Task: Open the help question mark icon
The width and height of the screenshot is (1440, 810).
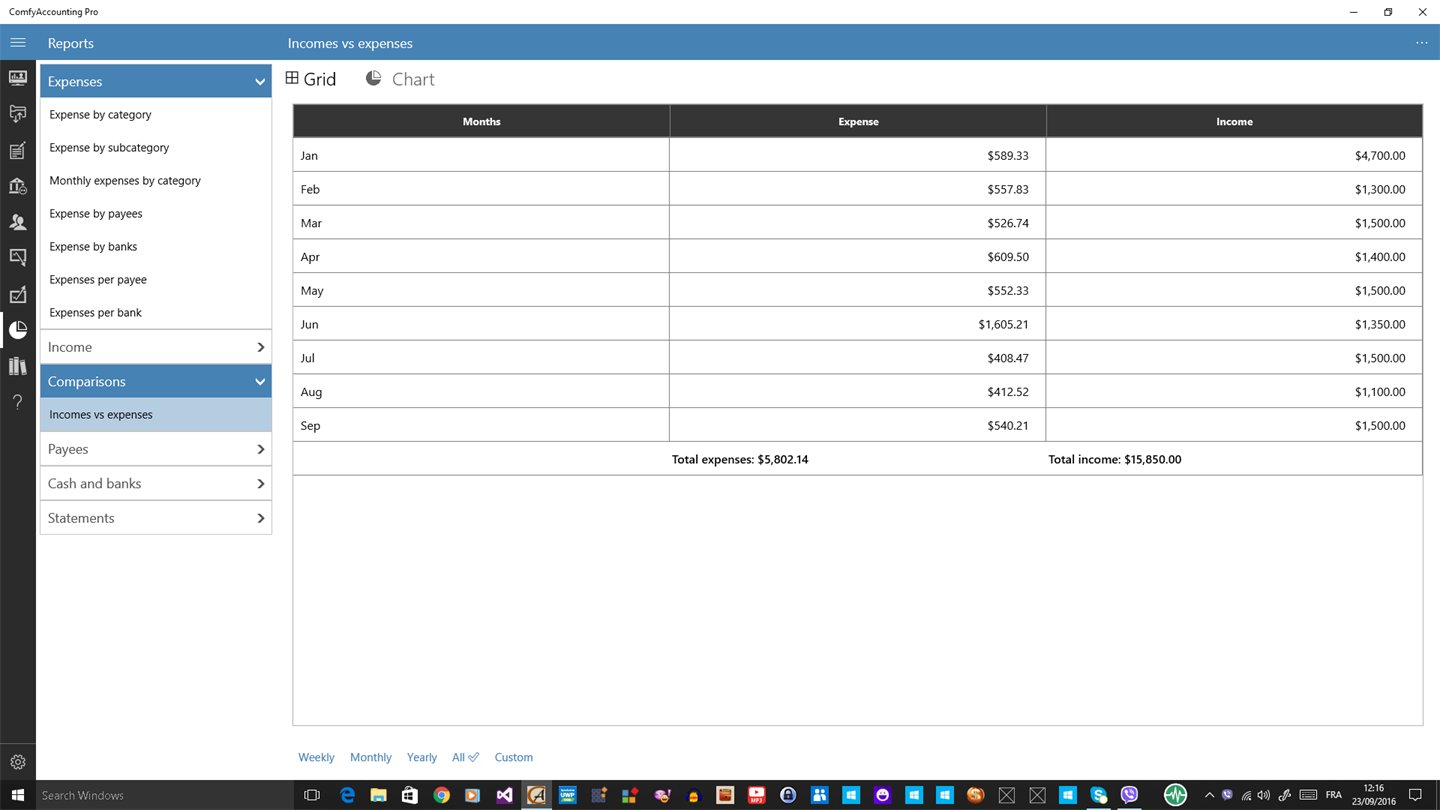Action: 18,402
